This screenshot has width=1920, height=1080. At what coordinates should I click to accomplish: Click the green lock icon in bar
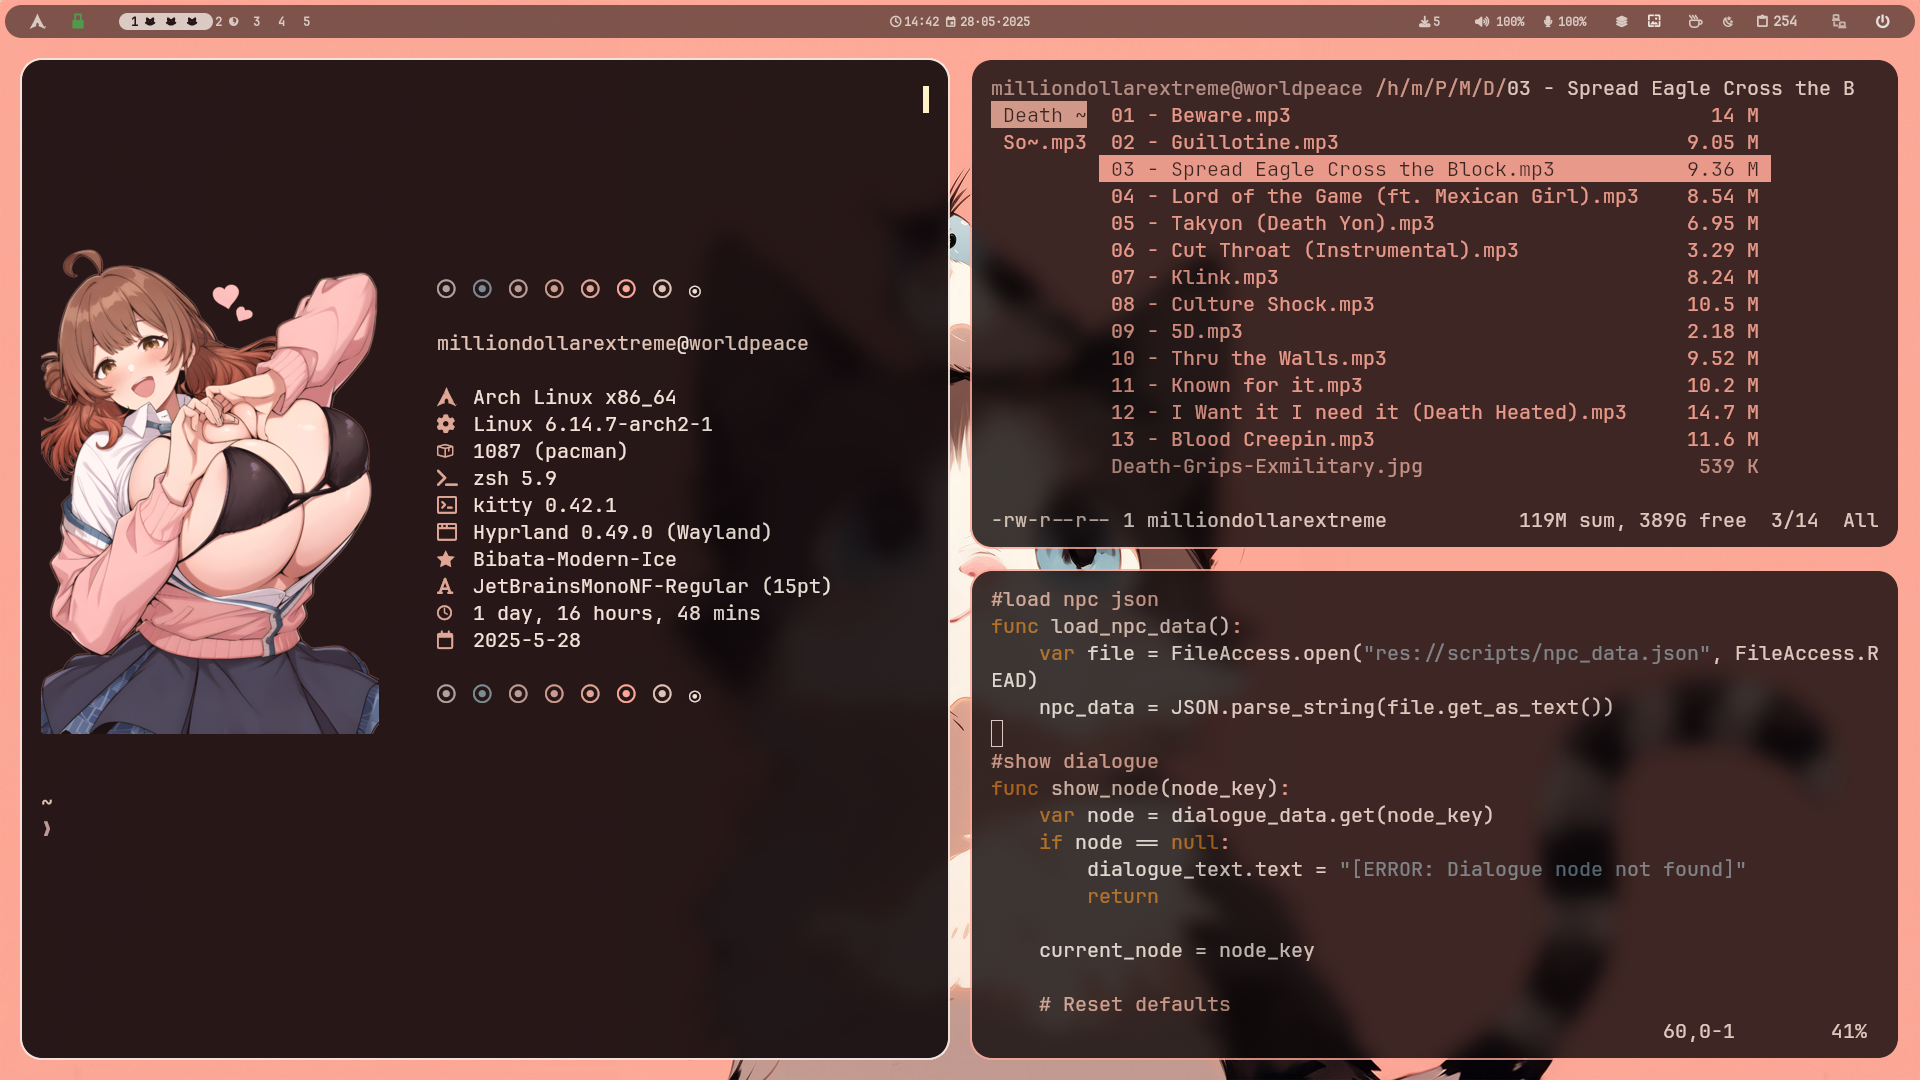pyautogui.click(x=78, y=21)
